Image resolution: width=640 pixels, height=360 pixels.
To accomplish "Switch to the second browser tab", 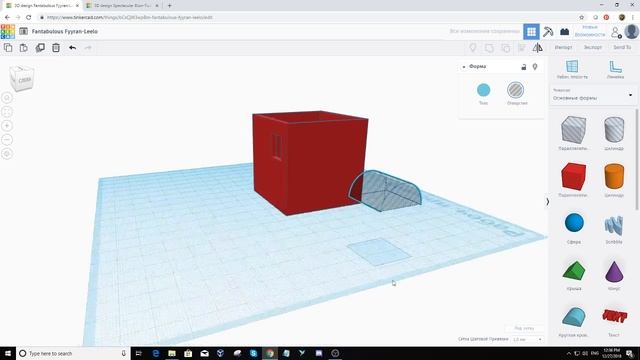I will click(x=122, y=6).
